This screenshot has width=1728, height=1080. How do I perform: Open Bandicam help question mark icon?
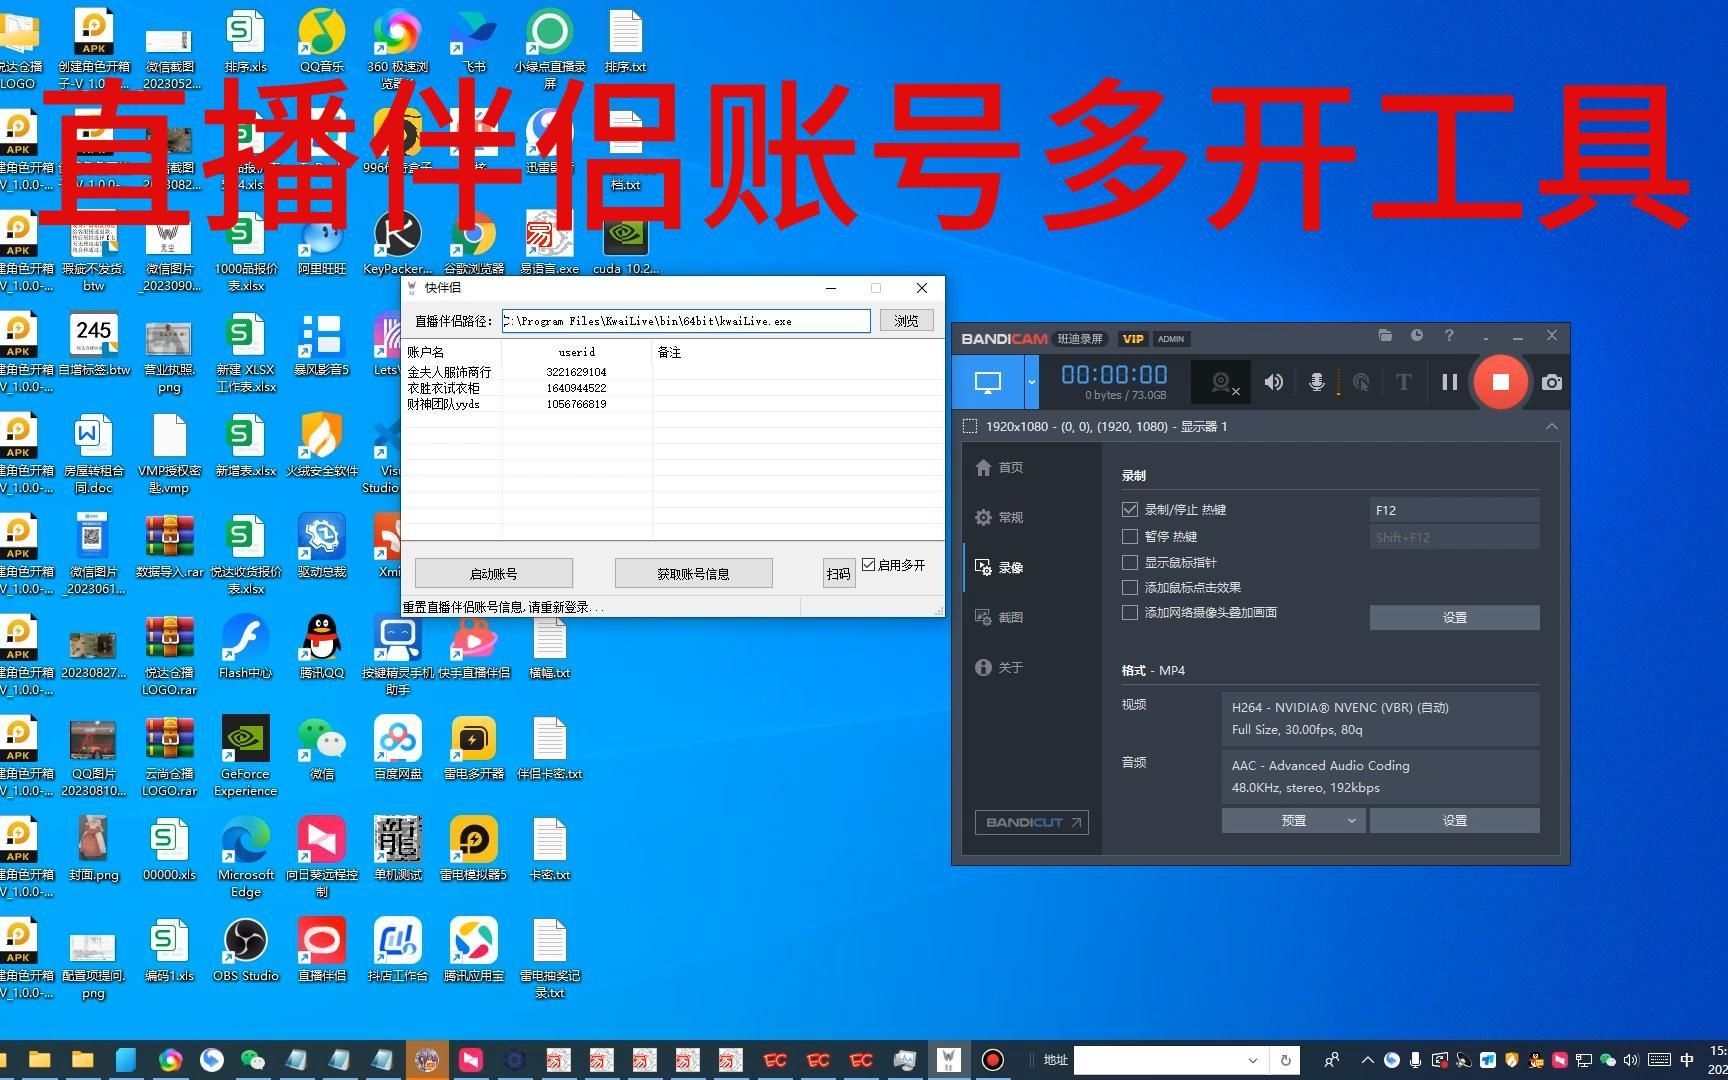[1449, 336]
